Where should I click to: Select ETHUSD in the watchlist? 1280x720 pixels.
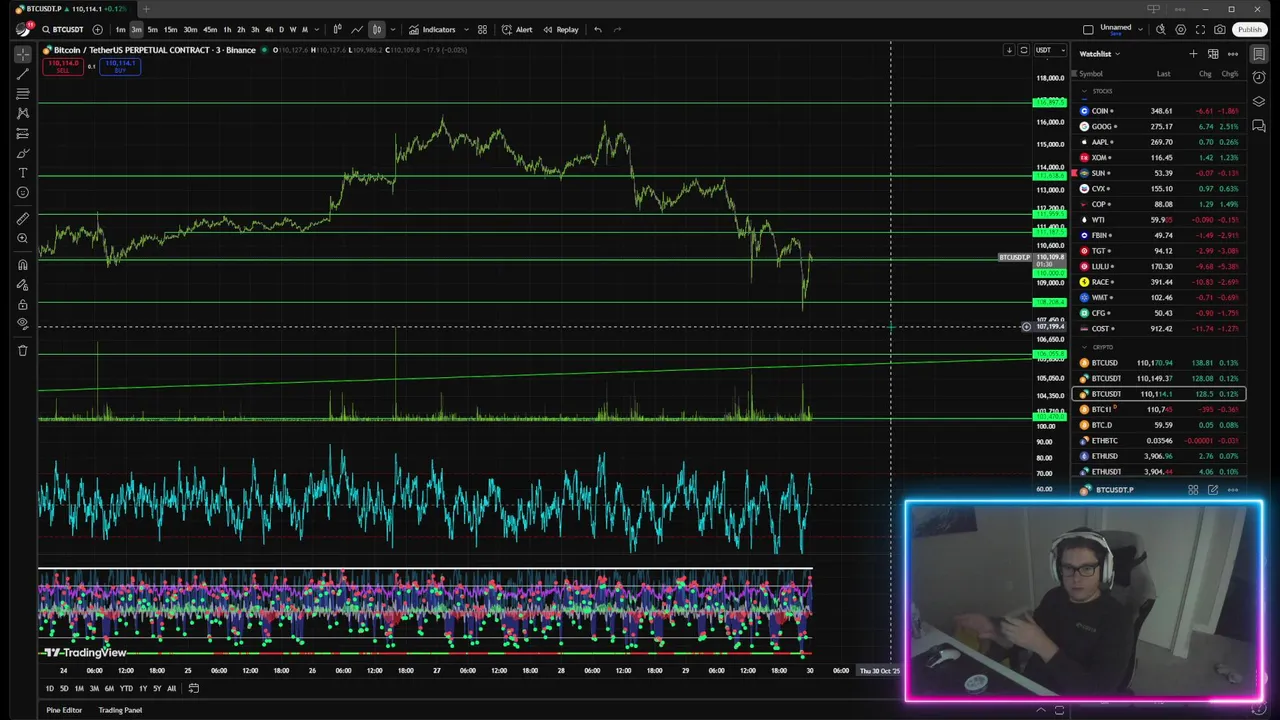[x=1160, y=456]
